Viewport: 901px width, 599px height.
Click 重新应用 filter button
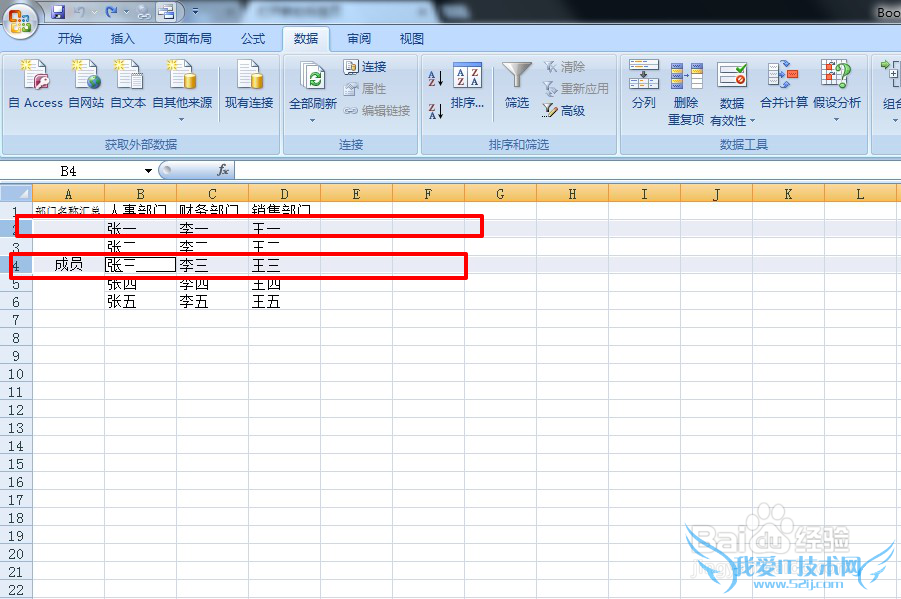576,89
